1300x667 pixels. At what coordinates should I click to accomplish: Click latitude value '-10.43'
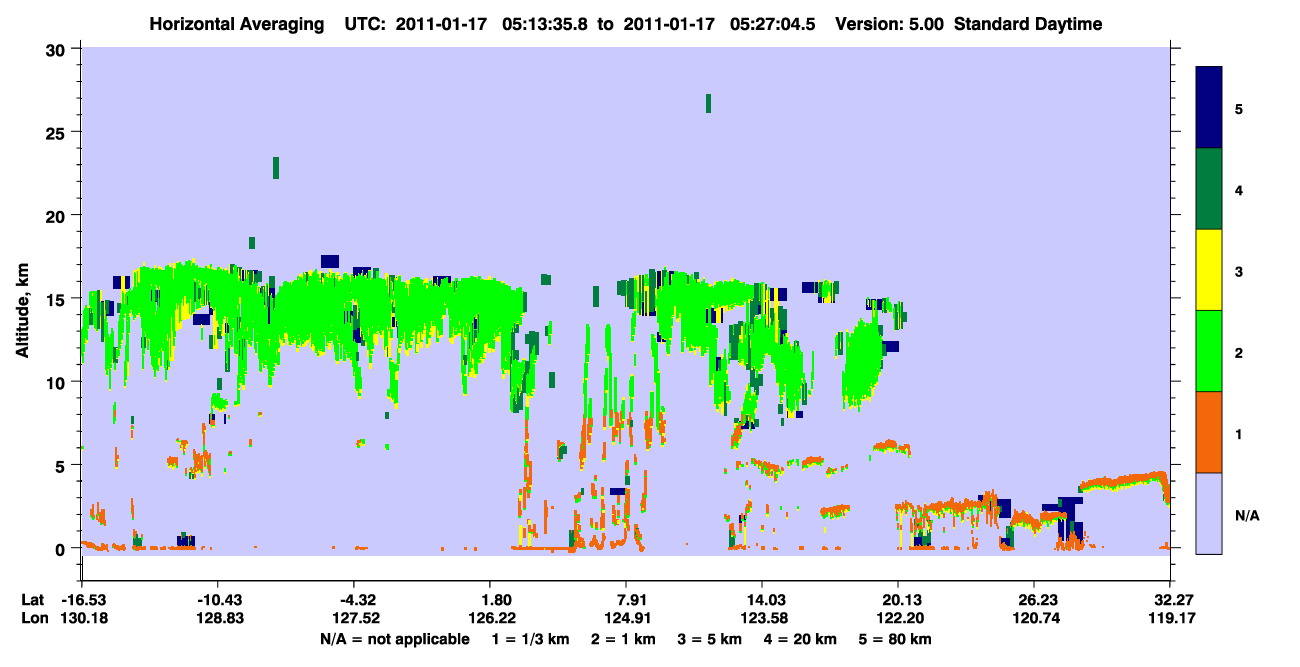218,600
